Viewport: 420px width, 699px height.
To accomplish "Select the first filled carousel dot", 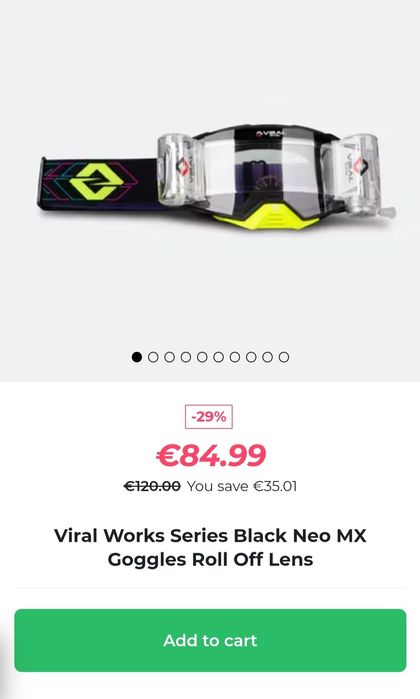I will 137,357.
